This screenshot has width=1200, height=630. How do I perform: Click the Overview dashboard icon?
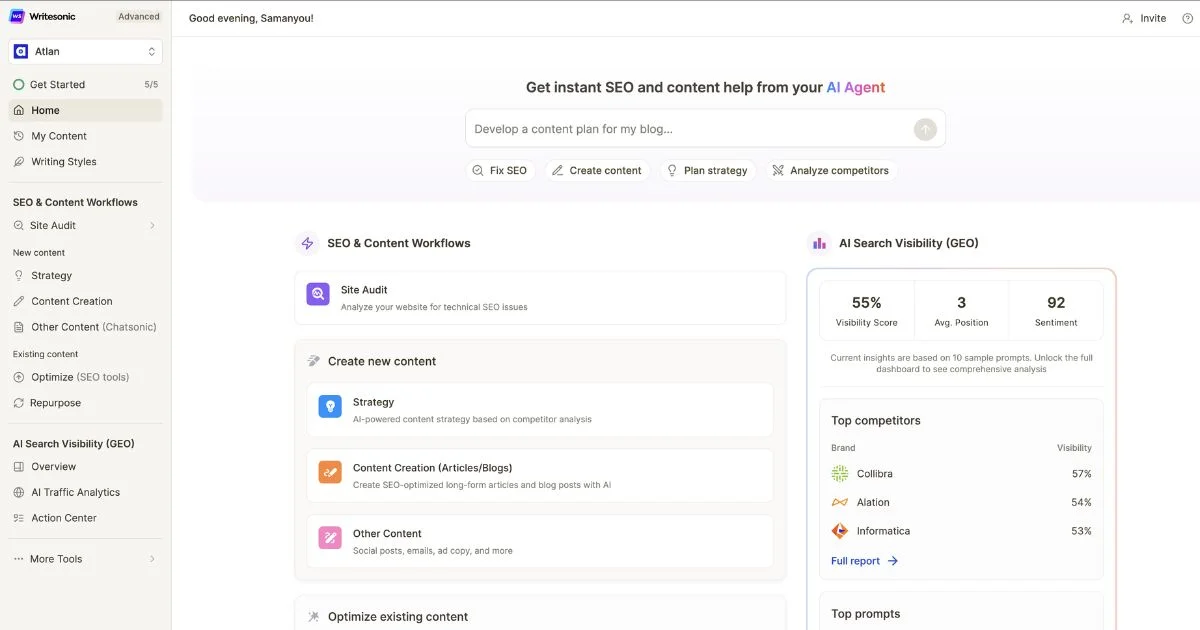click(19, 467)
